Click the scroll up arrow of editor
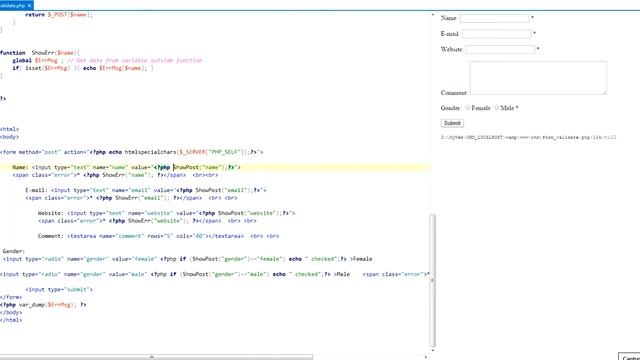This screenshot has width=640, height=360. click(x=433, y=15)
